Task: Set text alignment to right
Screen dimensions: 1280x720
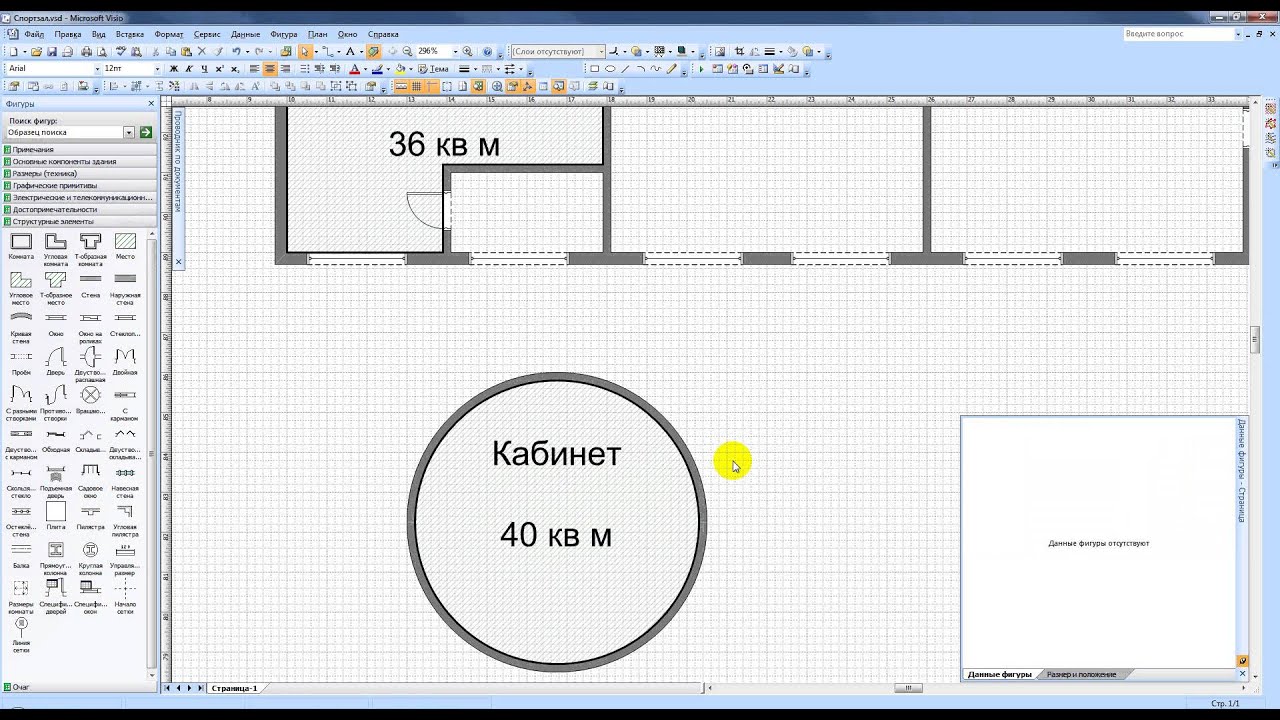Action: [x=285, y=69]
